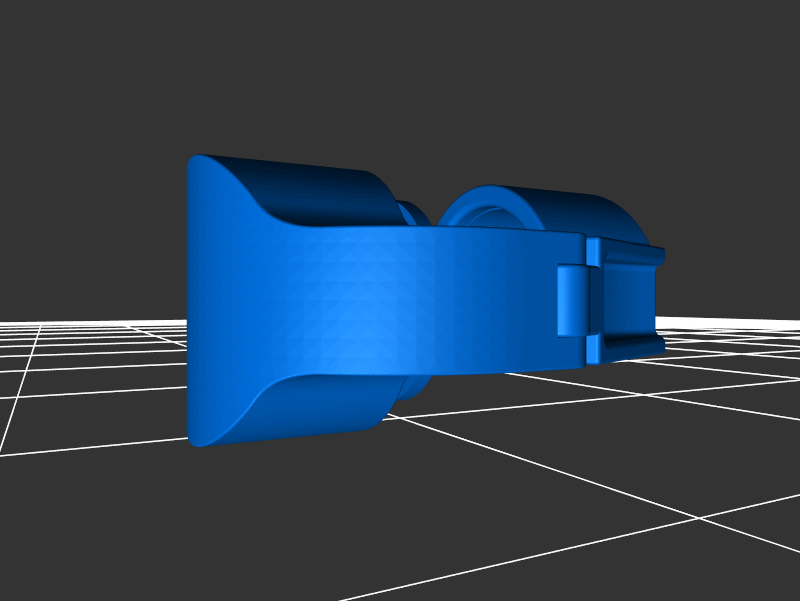Click the bottom-left corner of the flared end
This screenshot has width=800, height=601.
click(x=197, y=438)
